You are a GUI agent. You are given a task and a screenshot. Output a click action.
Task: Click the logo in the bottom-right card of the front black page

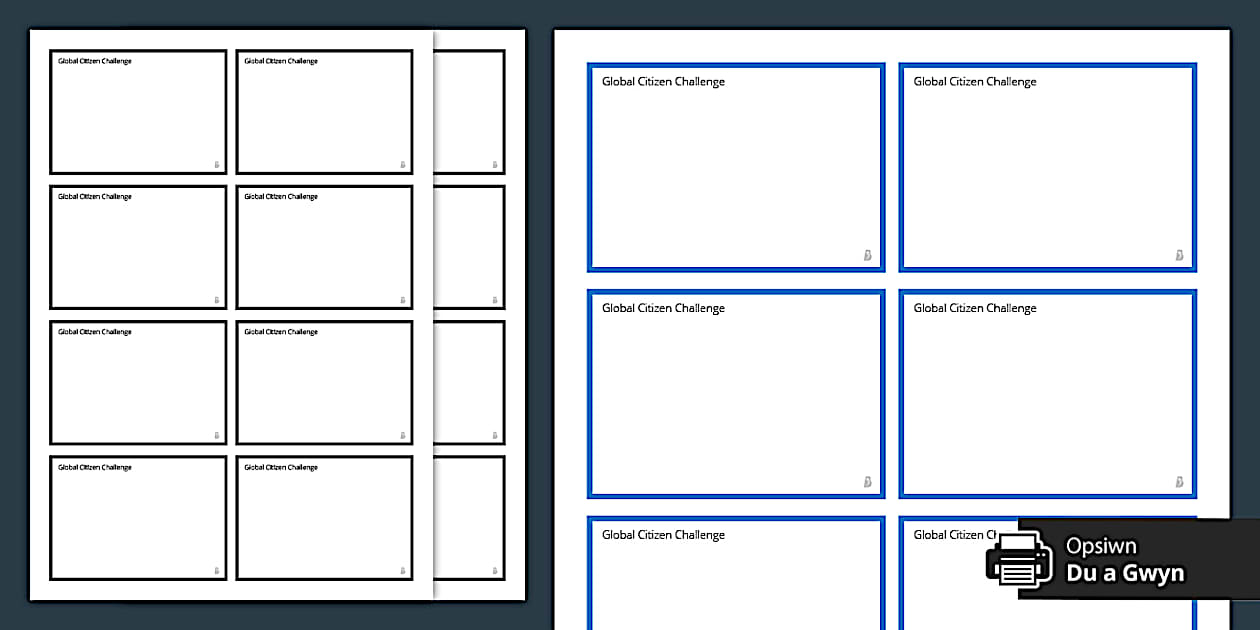click(x=403, y=571)
